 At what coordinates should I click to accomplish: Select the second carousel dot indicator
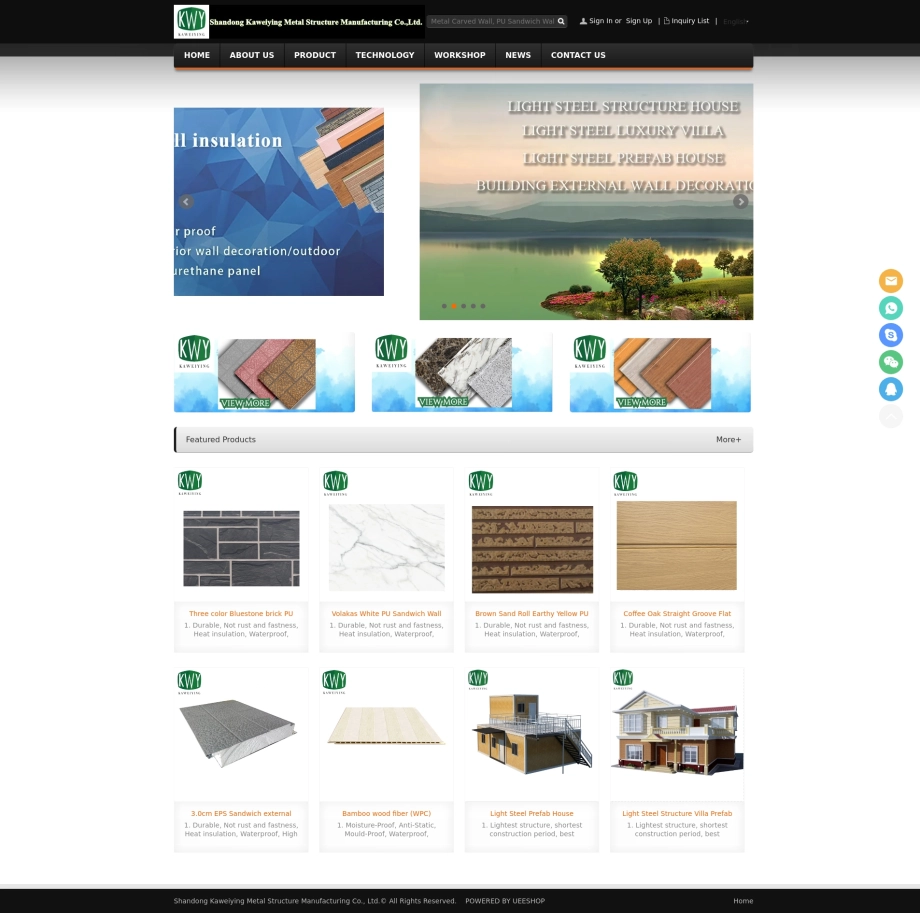(454, 306)
